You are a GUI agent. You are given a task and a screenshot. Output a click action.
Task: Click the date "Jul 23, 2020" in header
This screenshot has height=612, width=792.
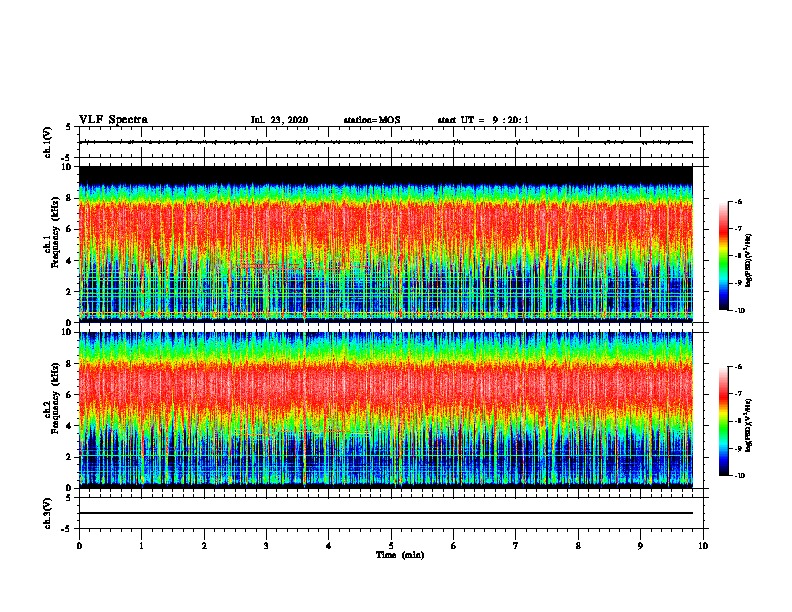(x=279, y=120)
